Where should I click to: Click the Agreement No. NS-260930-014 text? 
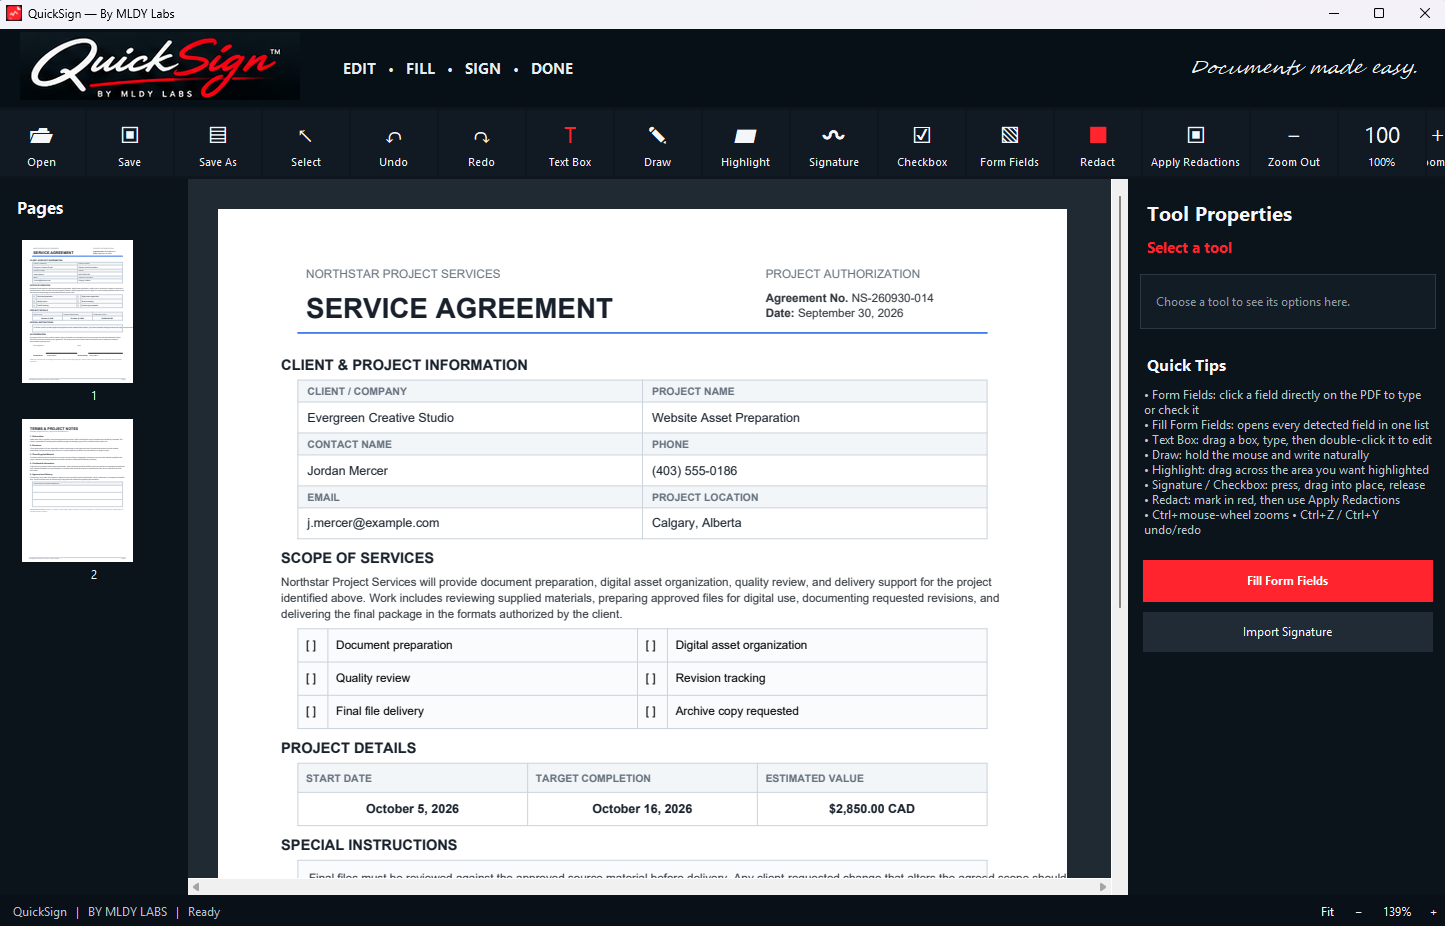point(849,298)
